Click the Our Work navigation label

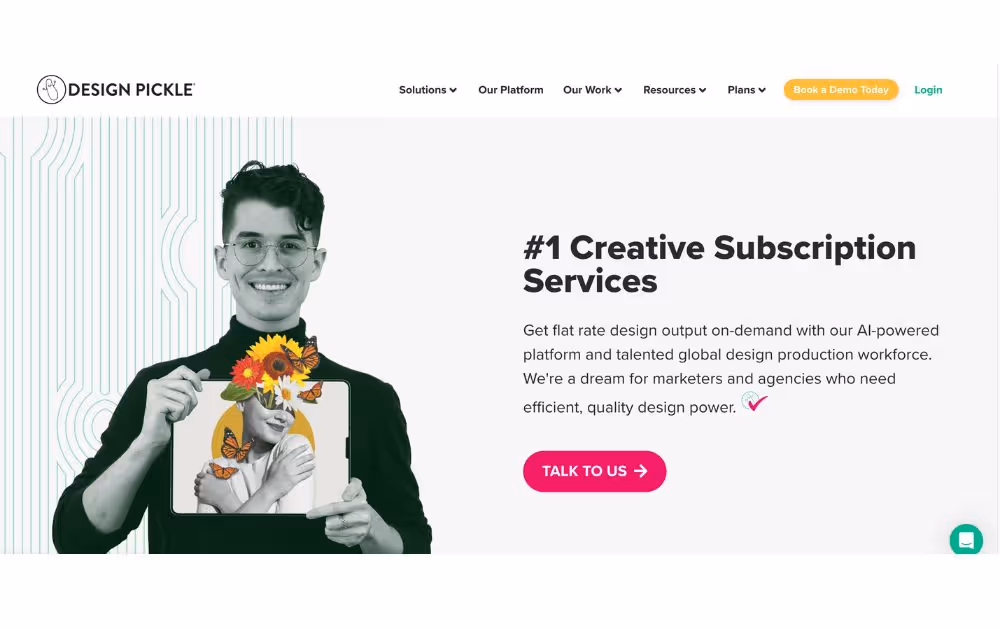point(587,90)
